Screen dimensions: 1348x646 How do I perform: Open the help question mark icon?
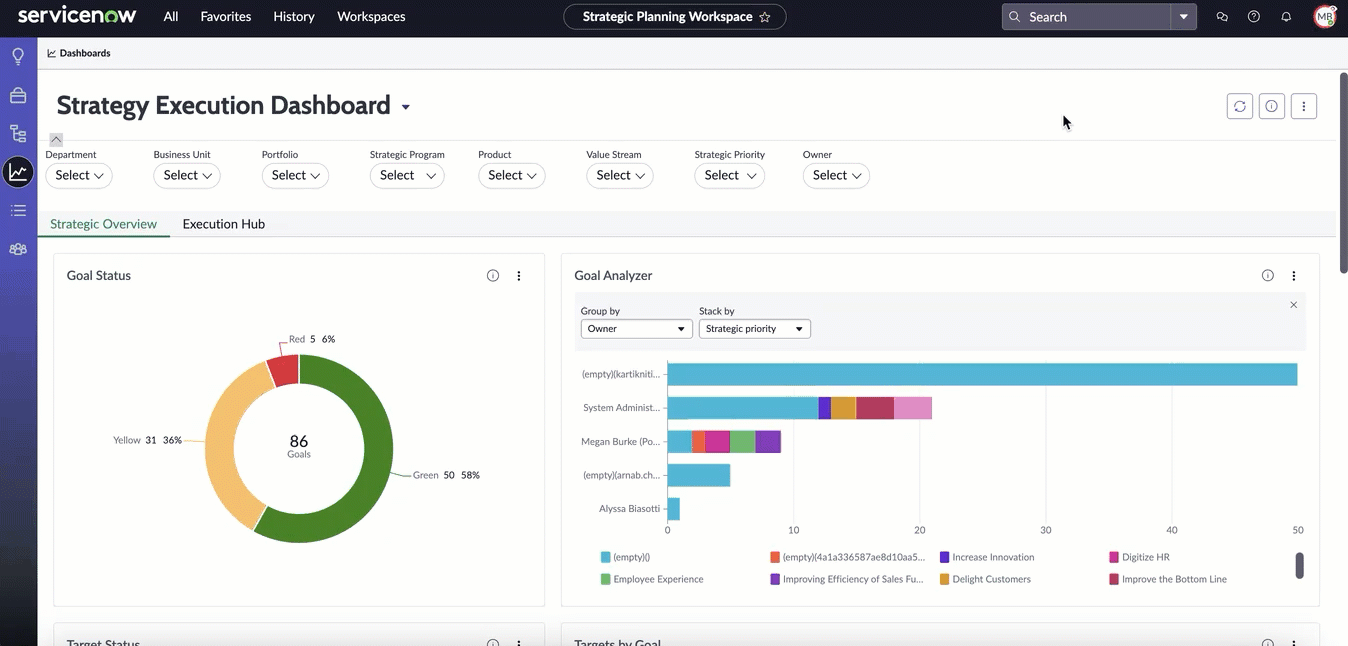click(1254, 17)
